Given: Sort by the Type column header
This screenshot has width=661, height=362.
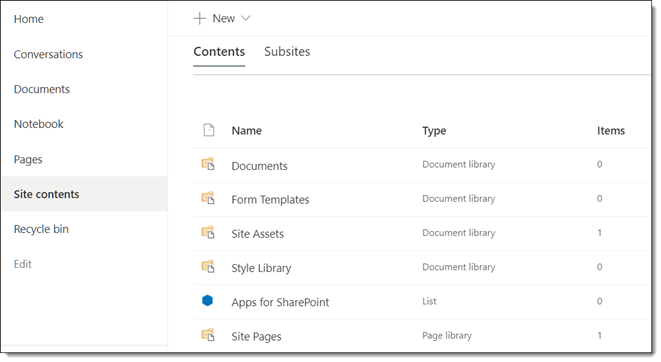Looking at the screenshot, I should pos(434,131).
